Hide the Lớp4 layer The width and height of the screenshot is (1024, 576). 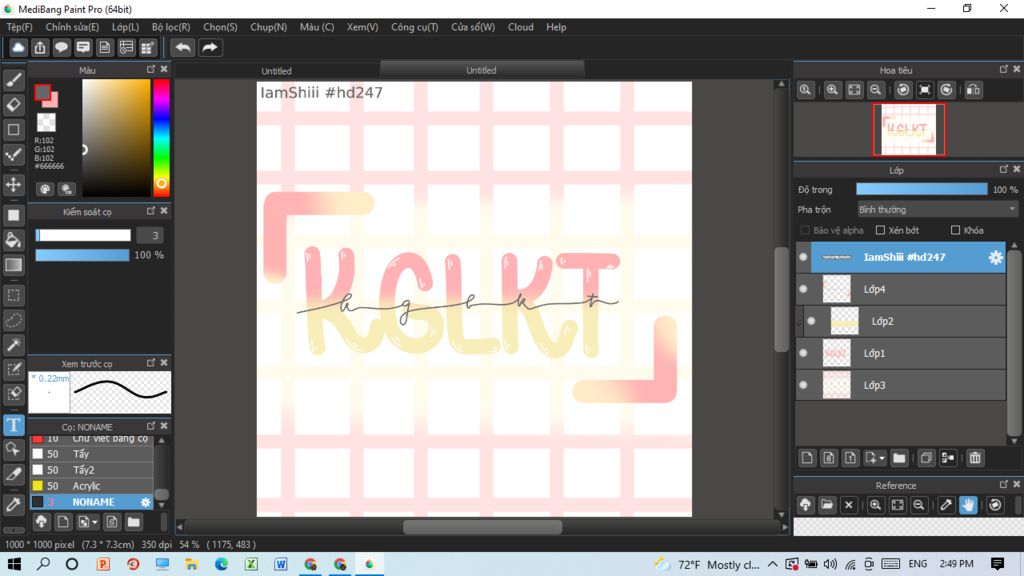(803, 289)
